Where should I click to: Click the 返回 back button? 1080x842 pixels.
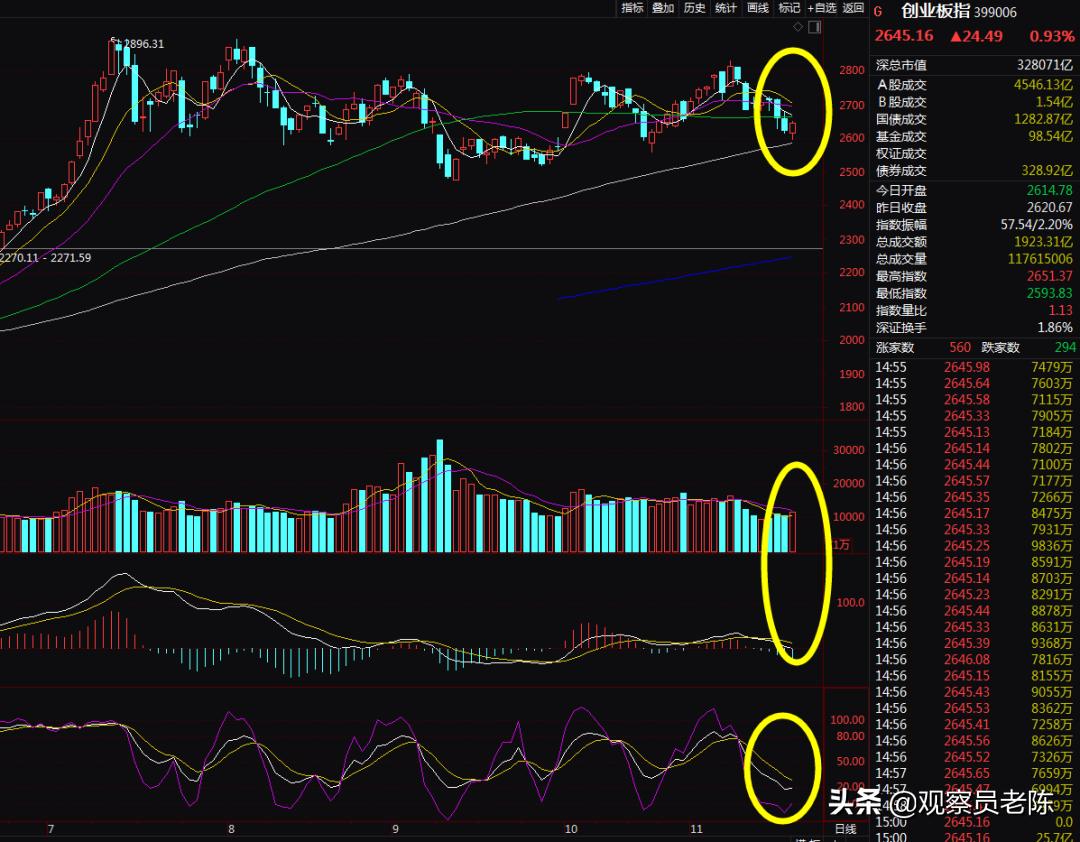(853, 8)
